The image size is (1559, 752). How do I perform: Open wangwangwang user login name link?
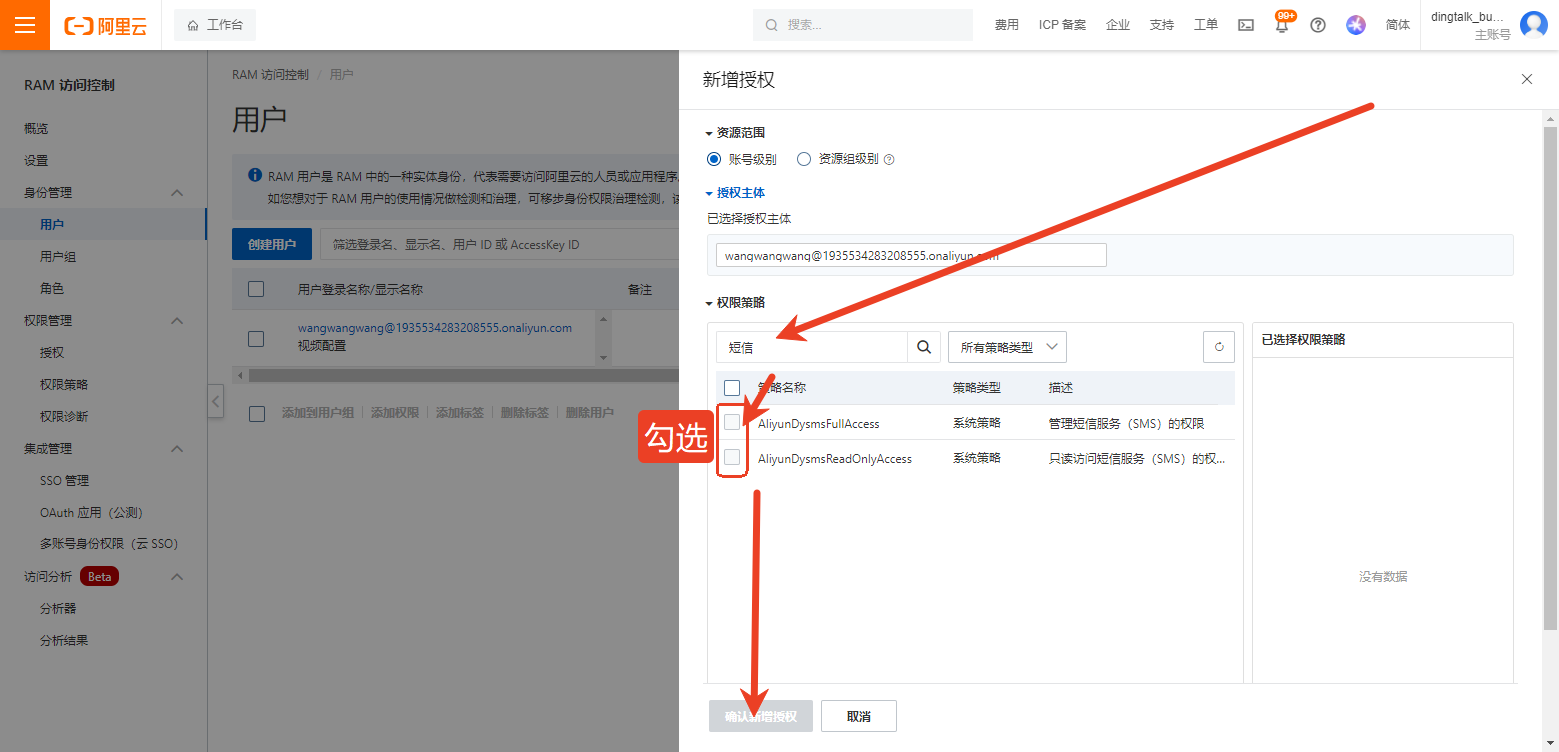(435, 328)
